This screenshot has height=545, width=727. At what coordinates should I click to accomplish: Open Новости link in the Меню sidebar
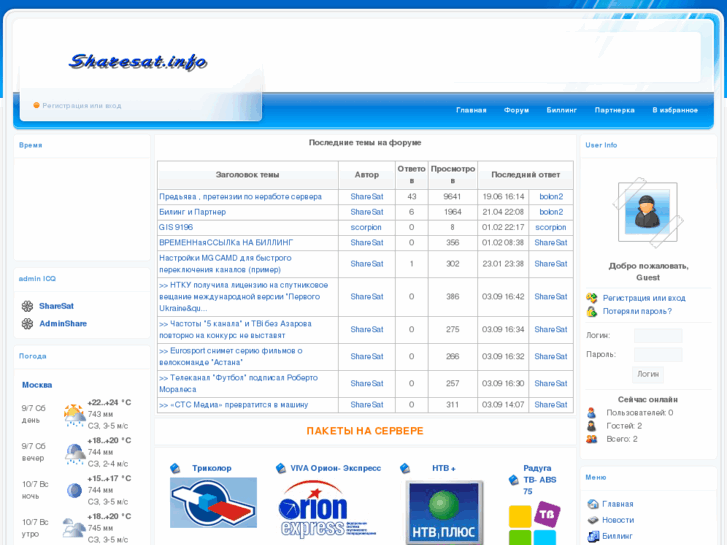pyautogui.click(x=618, y=520)
